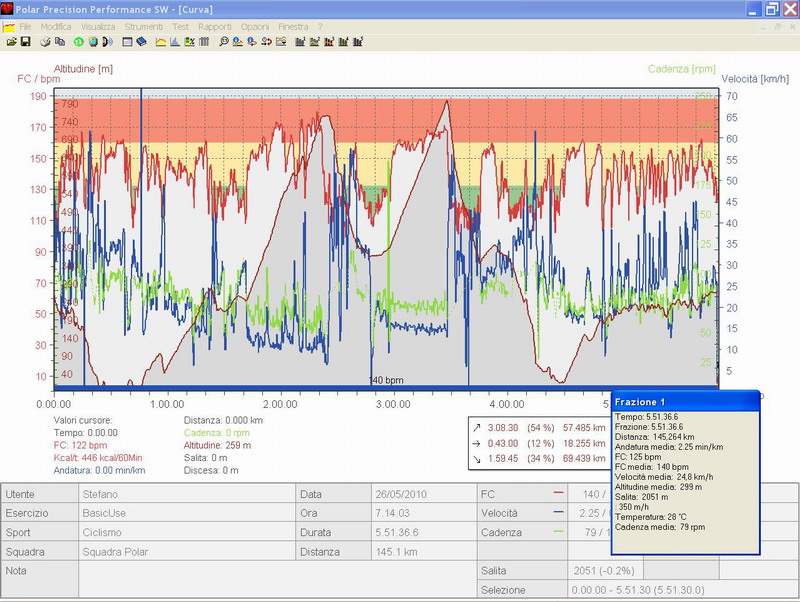Show the curve graph toolbar icon
800x602 pixels.
point(161,42)
